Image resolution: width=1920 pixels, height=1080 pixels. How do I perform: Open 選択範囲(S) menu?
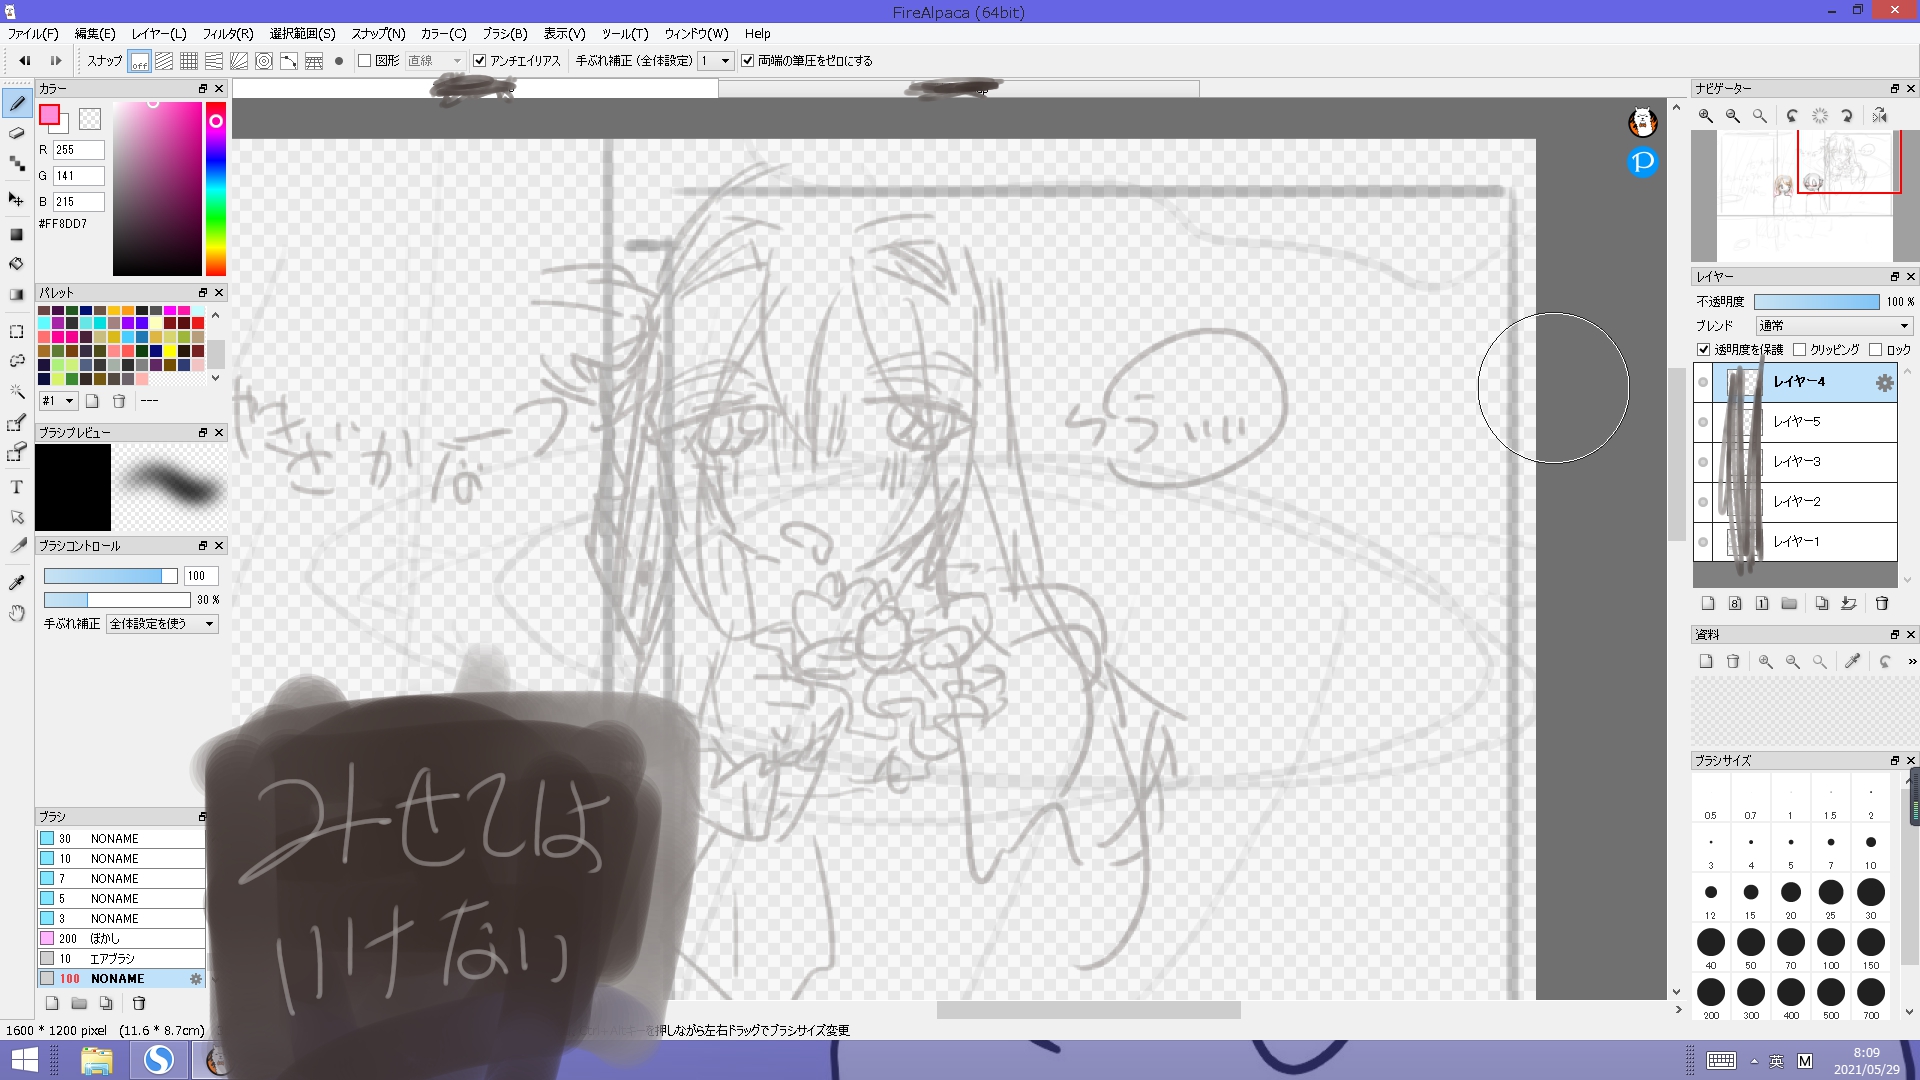[x=302, y=34]
